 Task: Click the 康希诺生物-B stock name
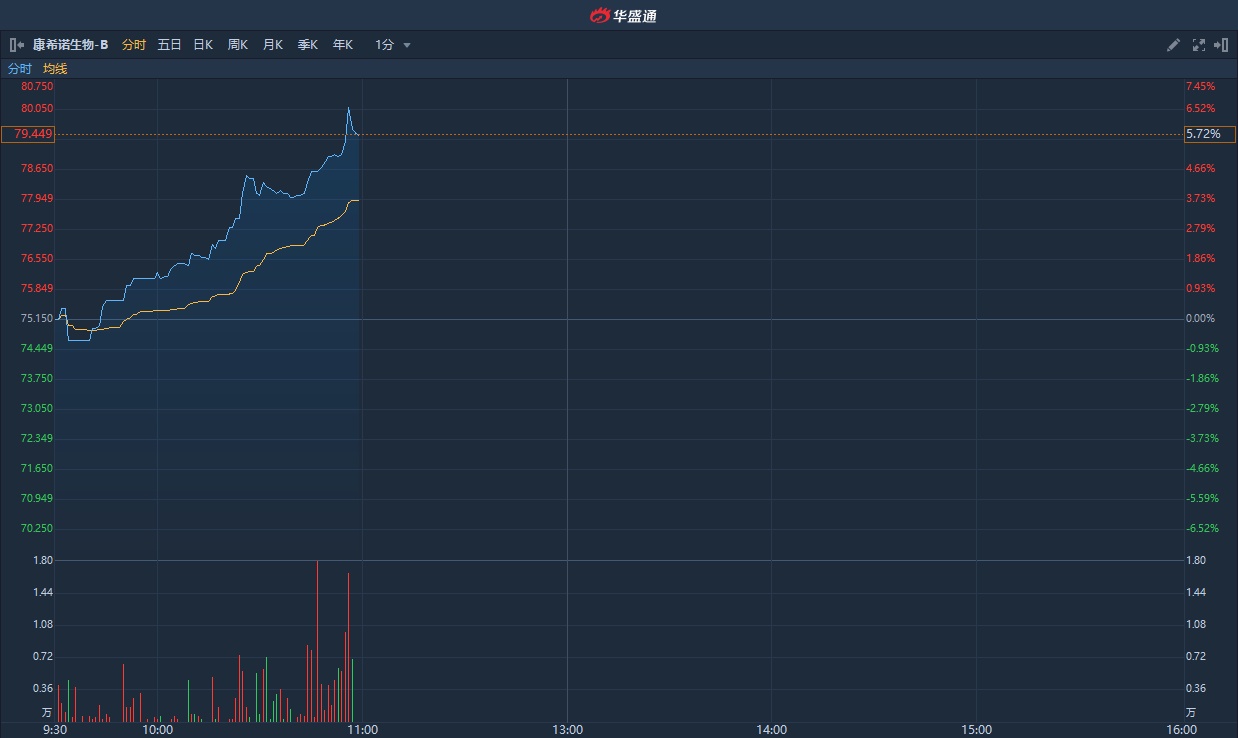(x=70, y=45)
